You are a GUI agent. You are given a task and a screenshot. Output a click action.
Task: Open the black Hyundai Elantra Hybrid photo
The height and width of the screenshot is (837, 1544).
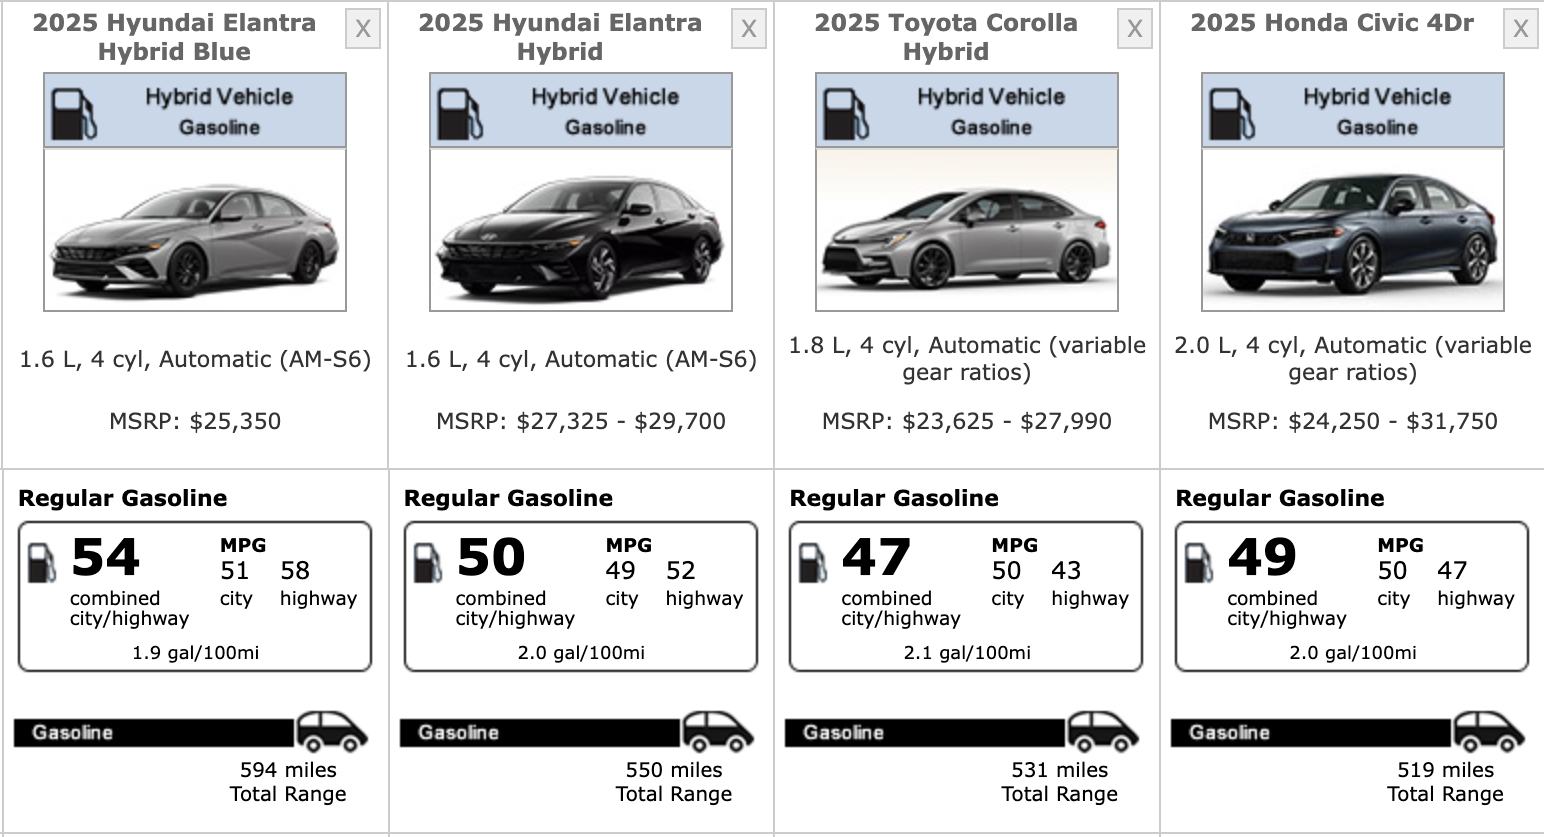[x=581, y=230]
